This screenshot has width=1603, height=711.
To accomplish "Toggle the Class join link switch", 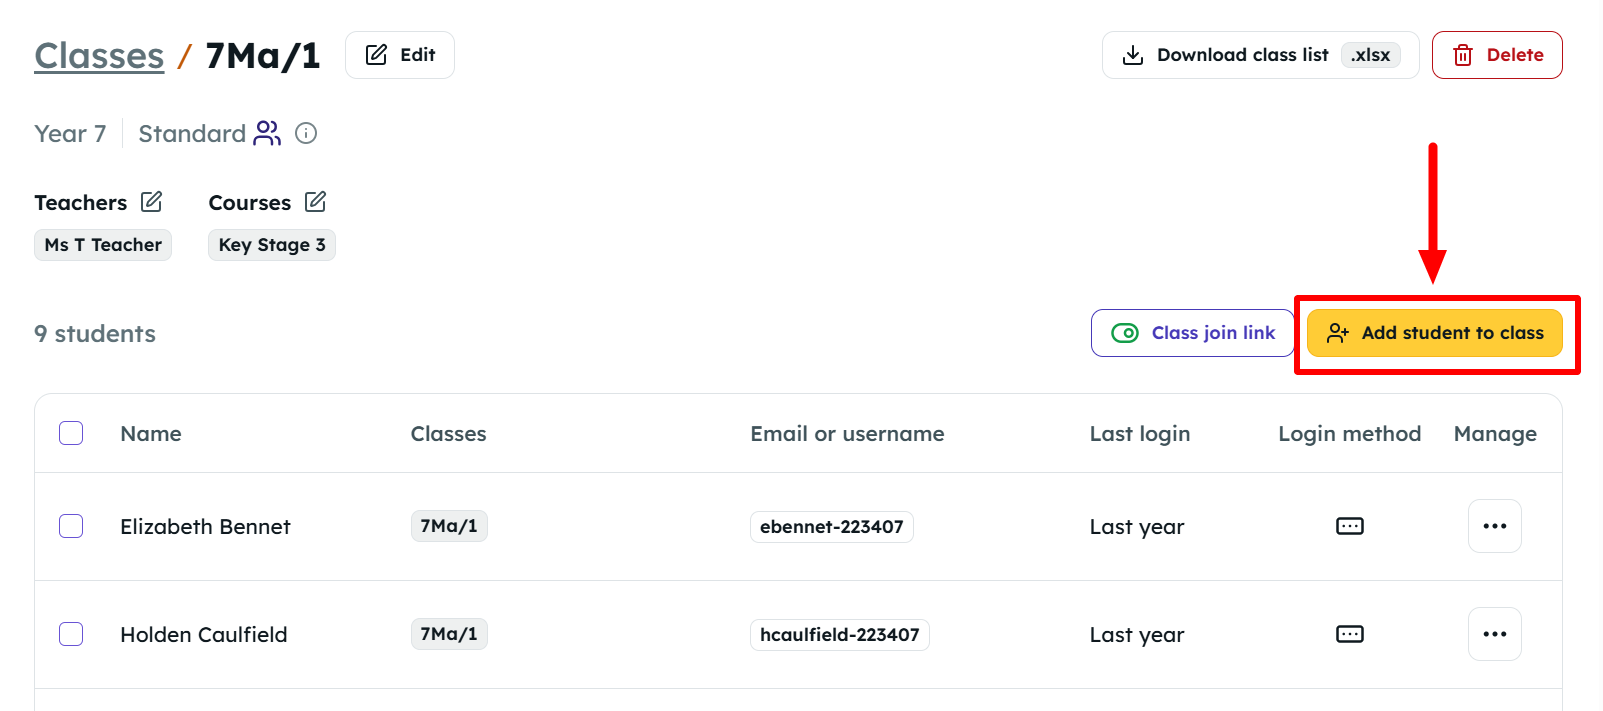I will (1125, 333).
